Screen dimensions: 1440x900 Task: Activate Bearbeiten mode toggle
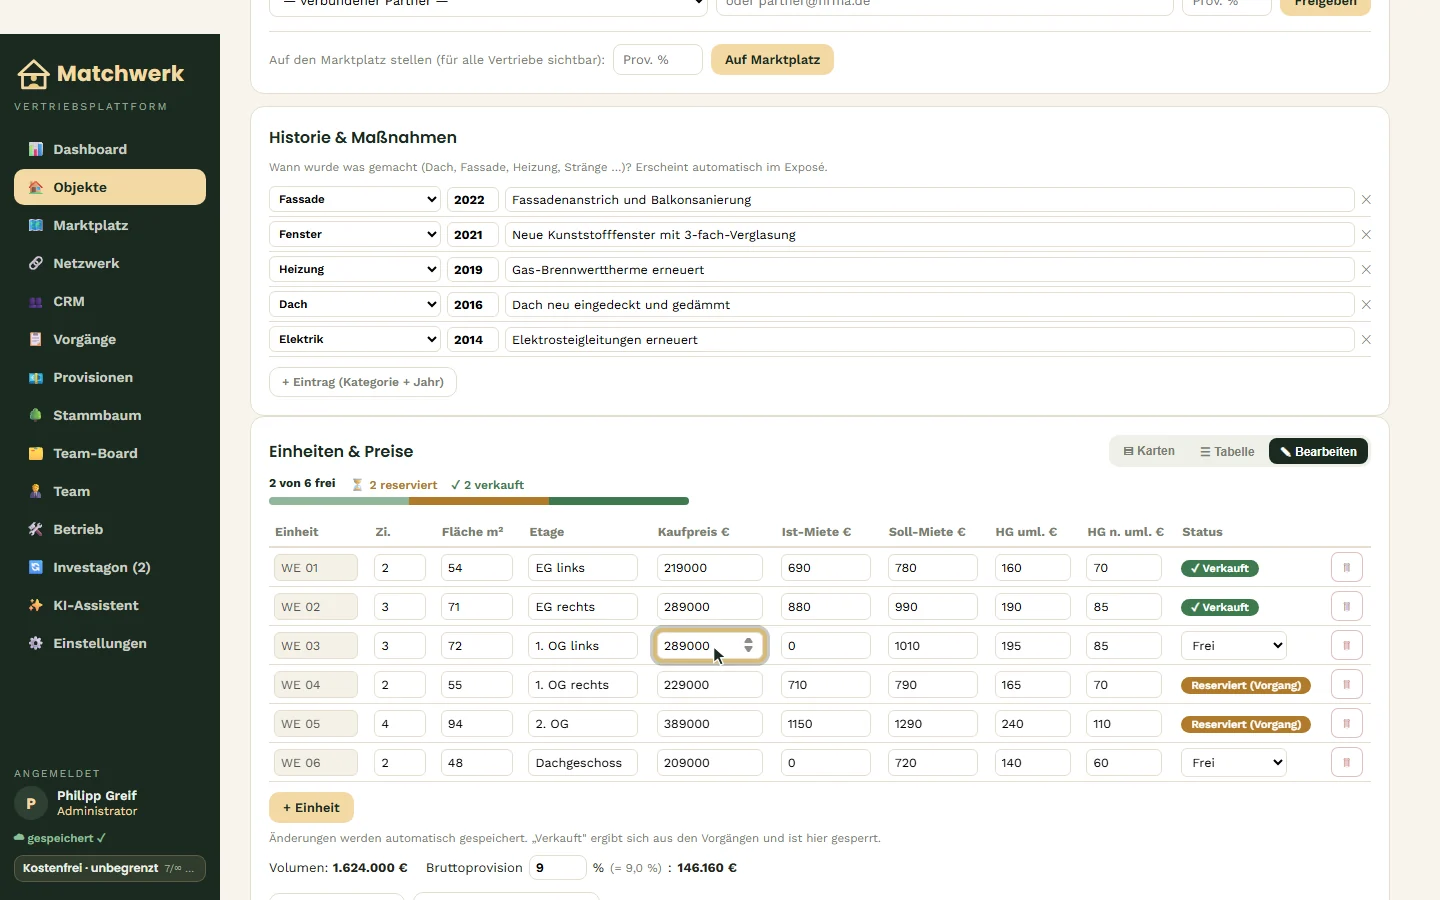pos(1318,452)
